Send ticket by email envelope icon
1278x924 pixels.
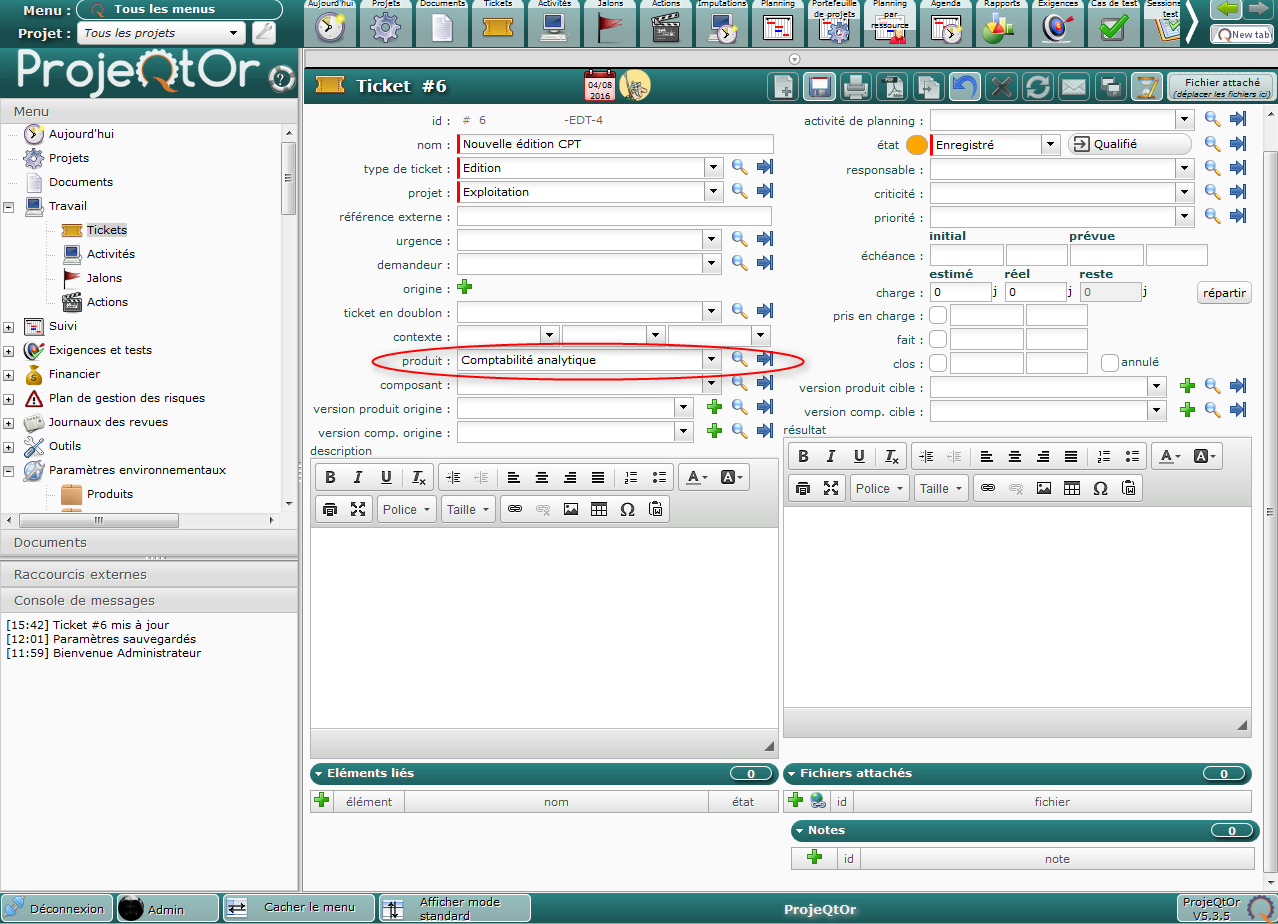point(1073,87)
